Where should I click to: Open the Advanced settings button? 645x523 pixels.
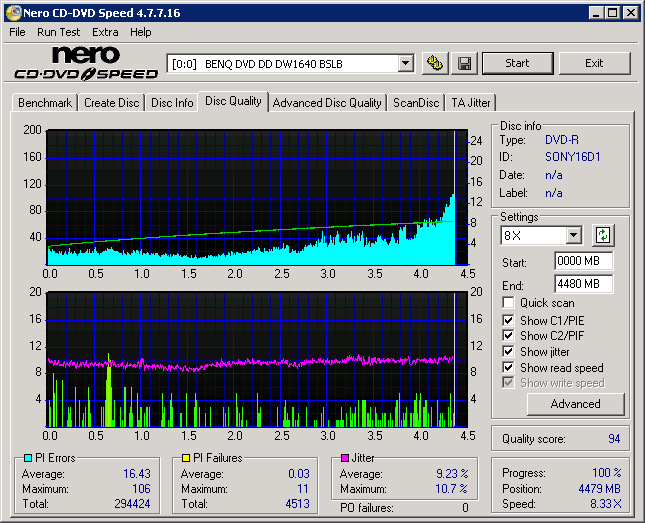tap(575, 404)
